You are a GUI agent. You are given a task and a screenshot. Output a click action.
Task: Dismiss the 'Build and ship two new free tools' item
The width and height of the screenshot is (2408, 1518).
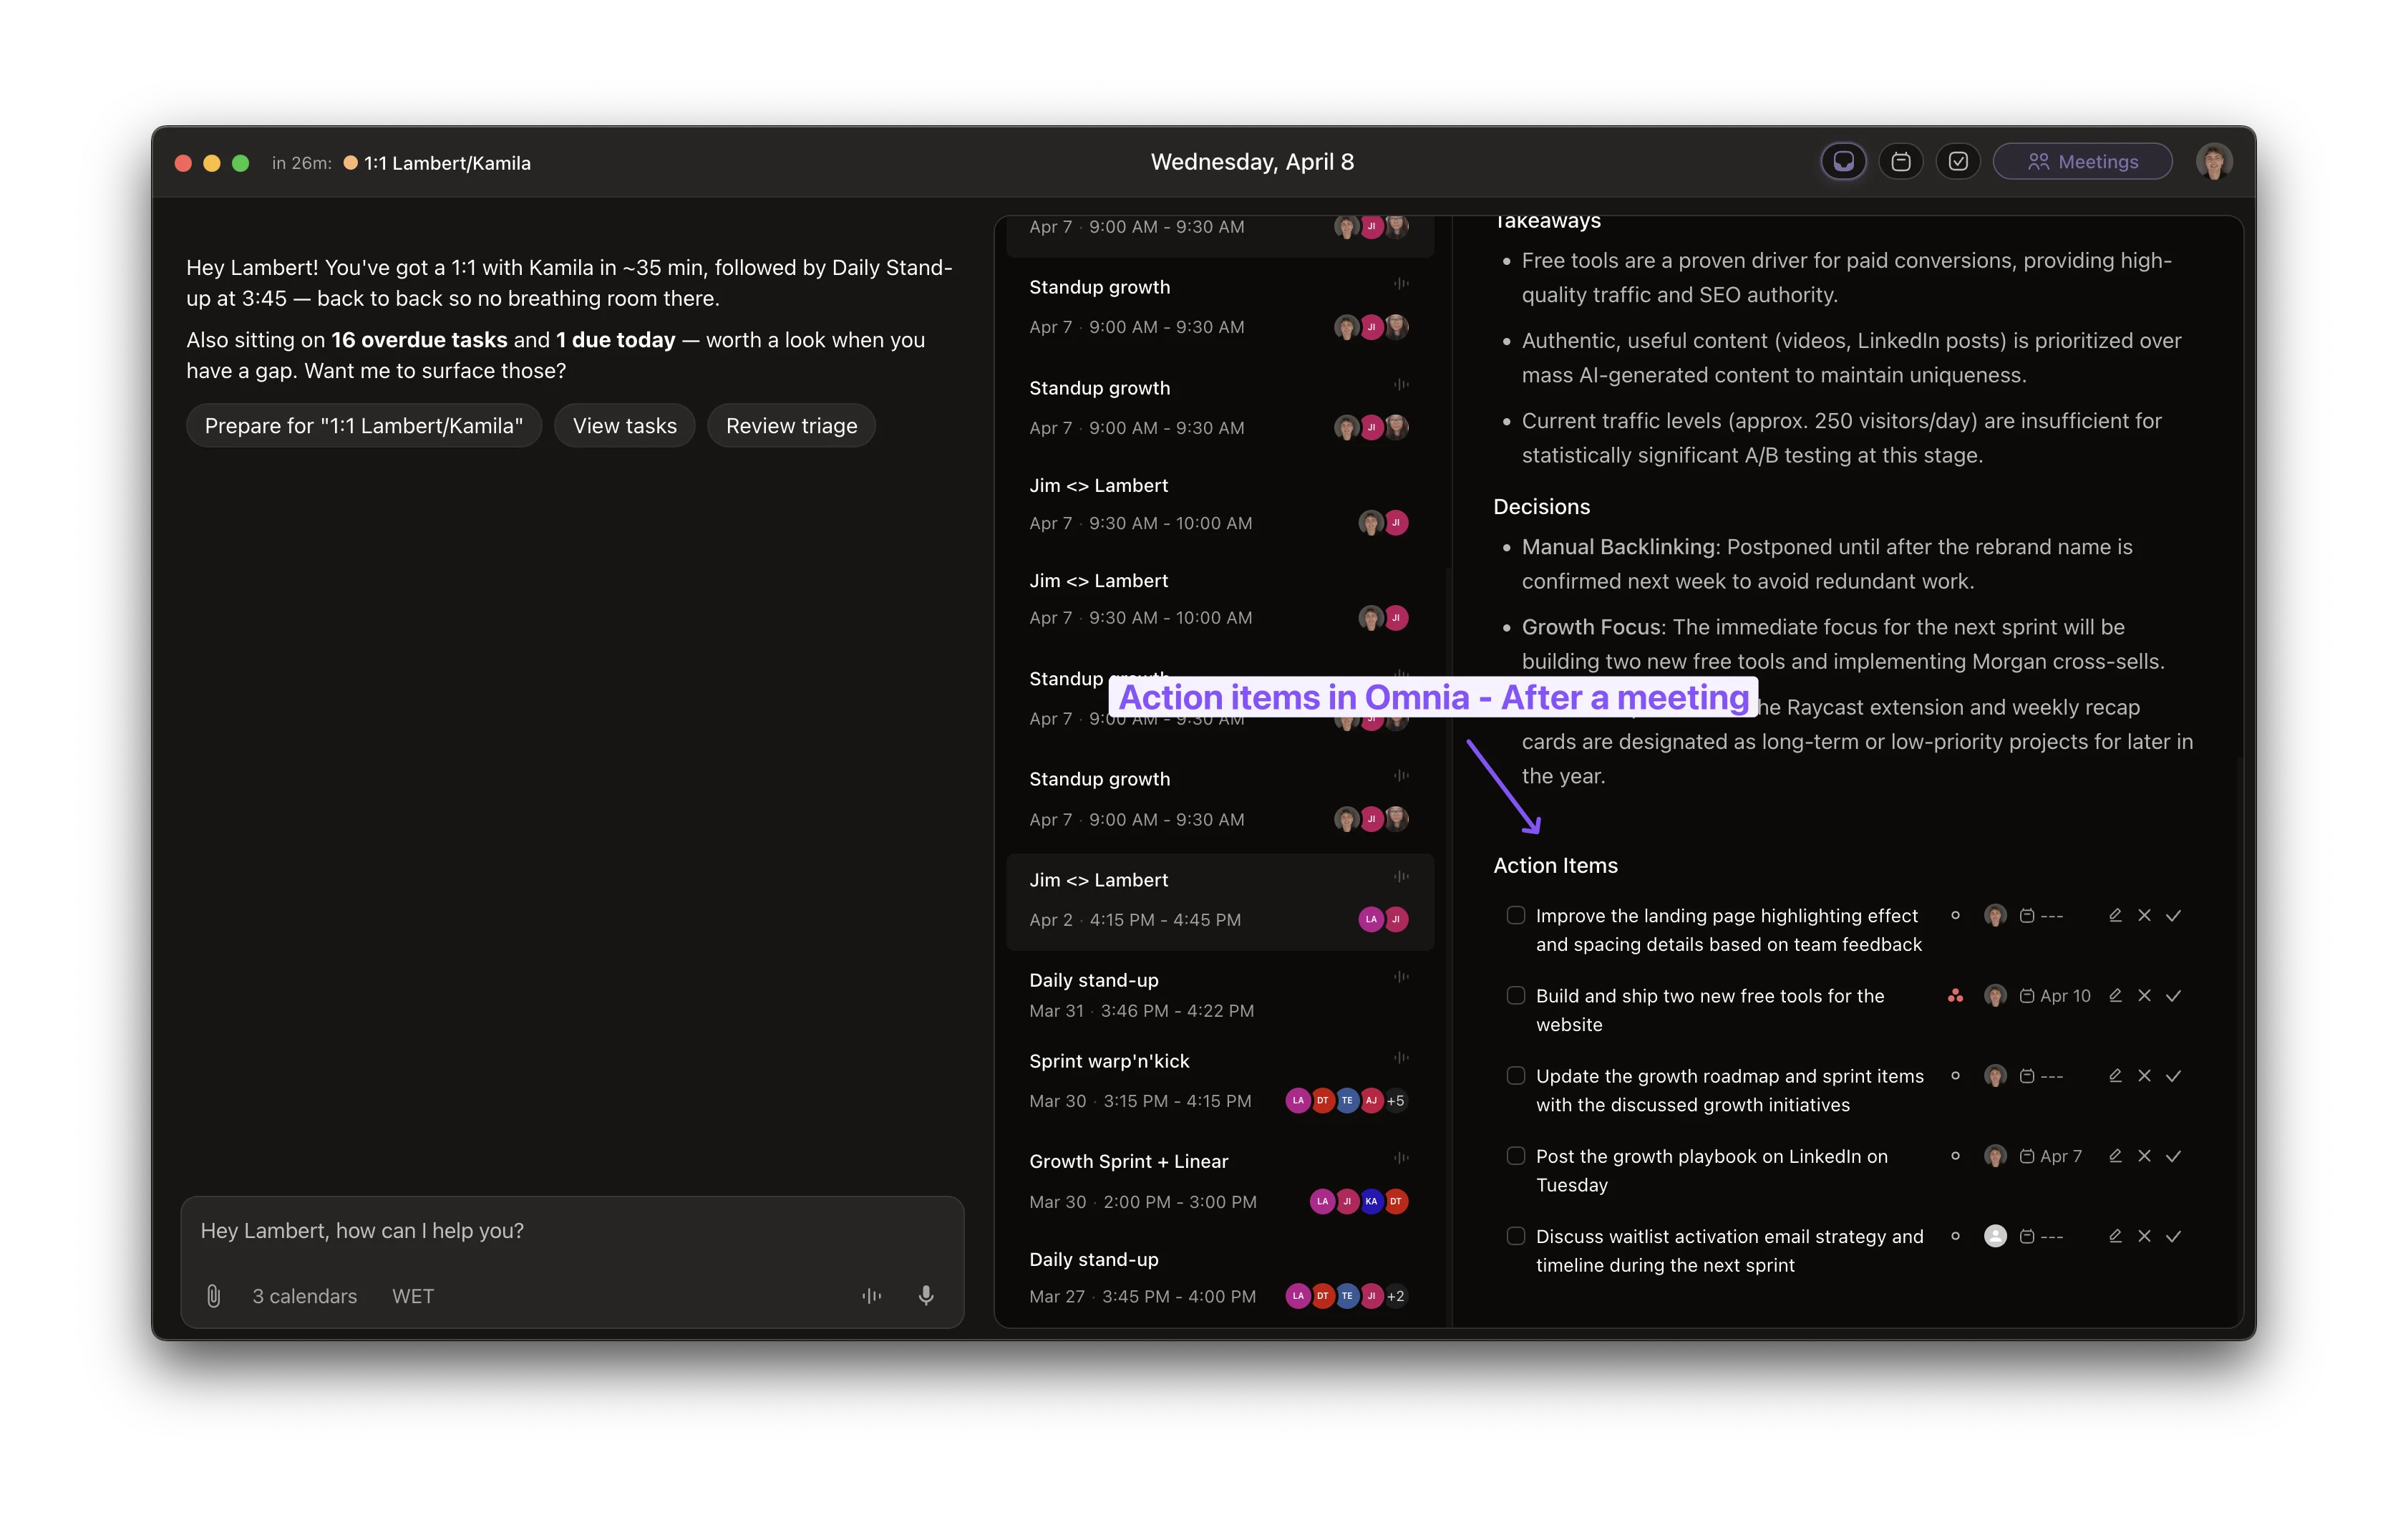2144,996
